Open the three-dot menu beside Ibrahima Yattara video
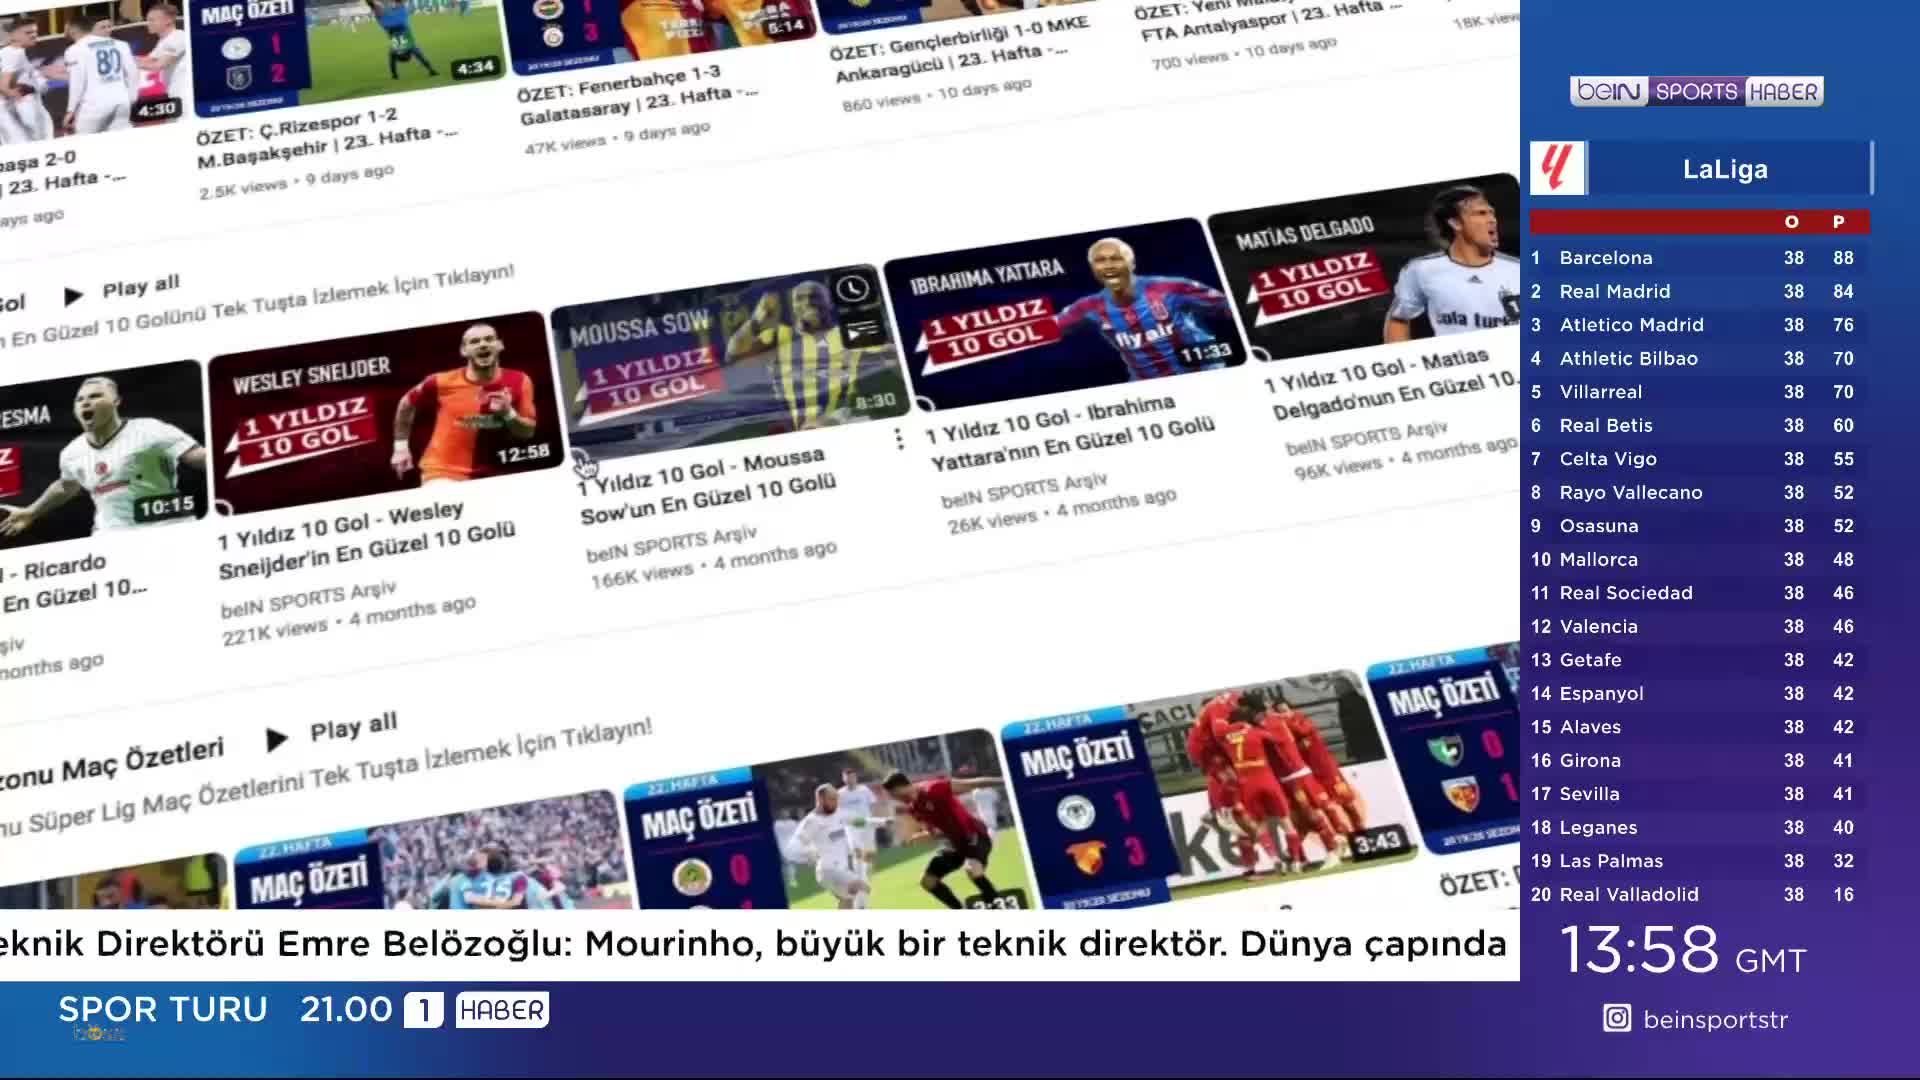This screenshot has width=1920, height=1080. 899,438
